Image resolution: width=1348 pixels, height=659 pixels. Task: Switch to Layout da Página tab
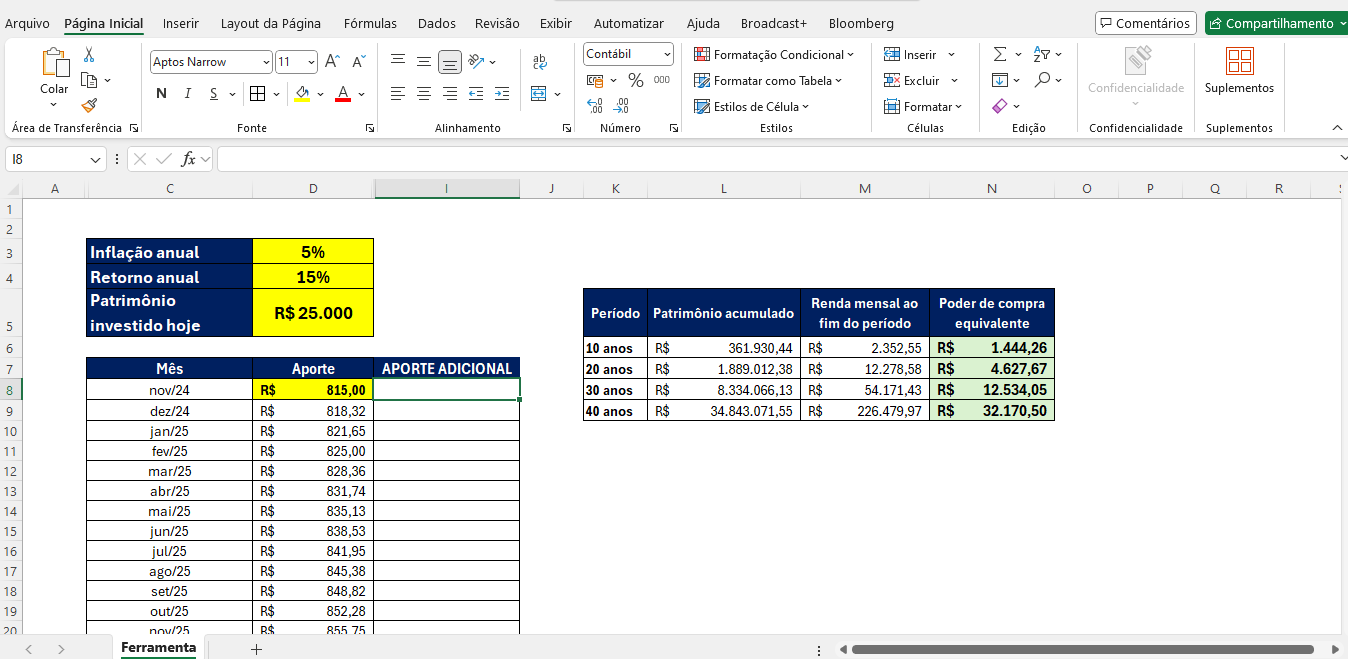point(271,23)
